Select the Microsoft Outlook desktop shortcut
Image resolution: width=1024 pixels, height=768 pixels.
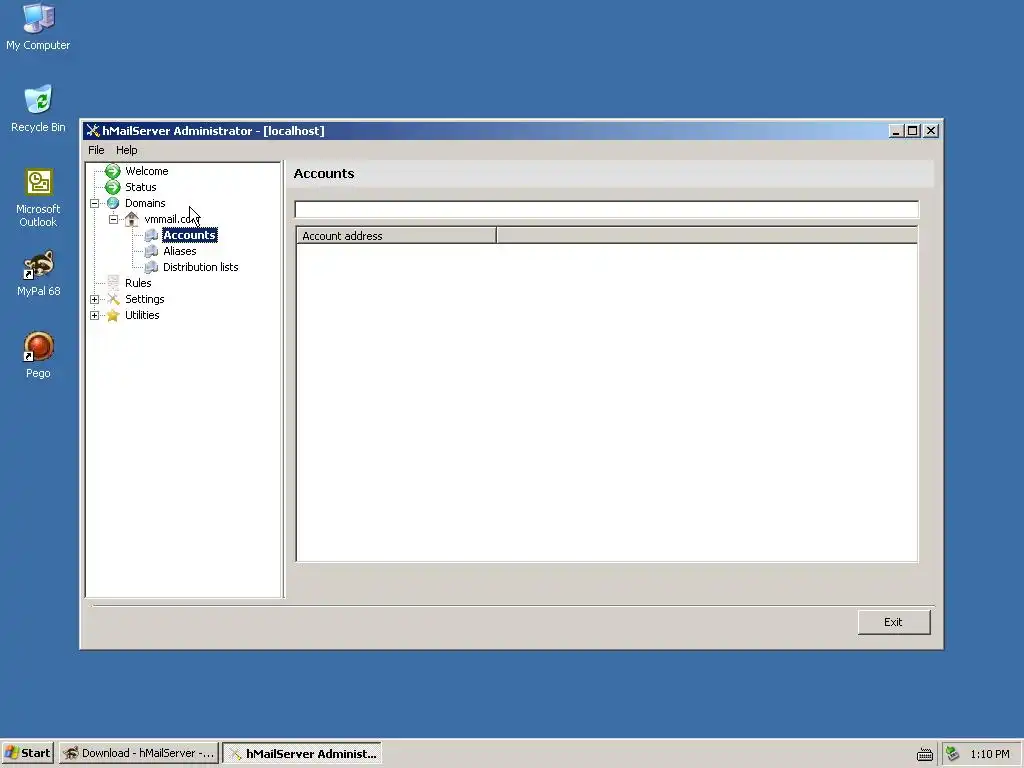pyautogui.click(x=38, y=197)
